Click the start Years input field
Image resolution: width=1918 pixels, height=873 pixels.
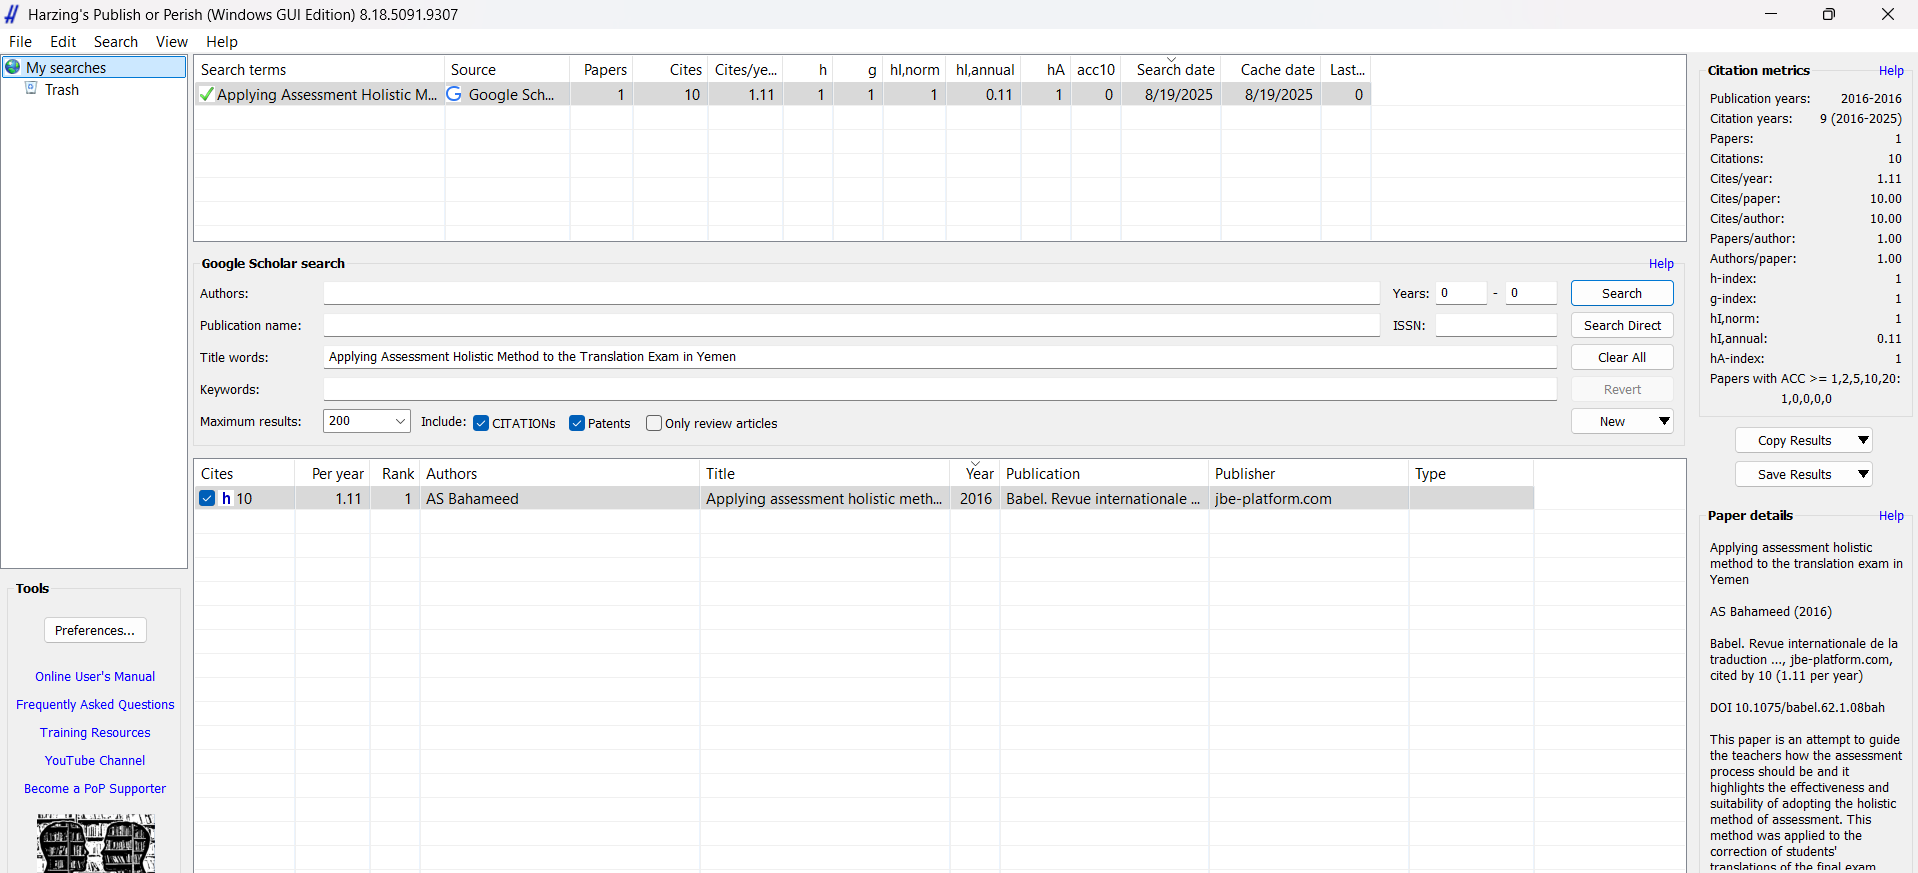click(1461, 293)
